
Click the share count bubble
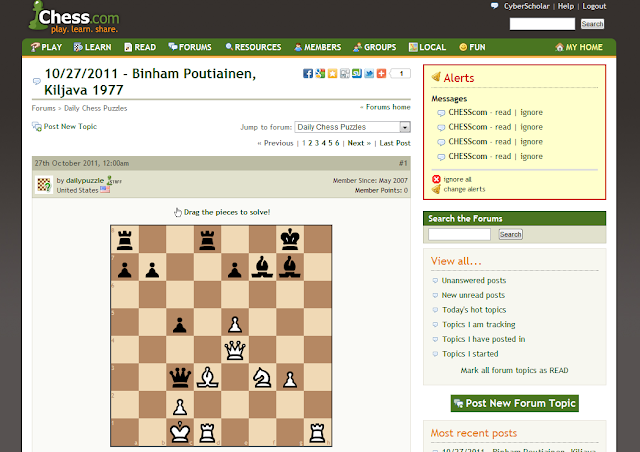[400, 73]
